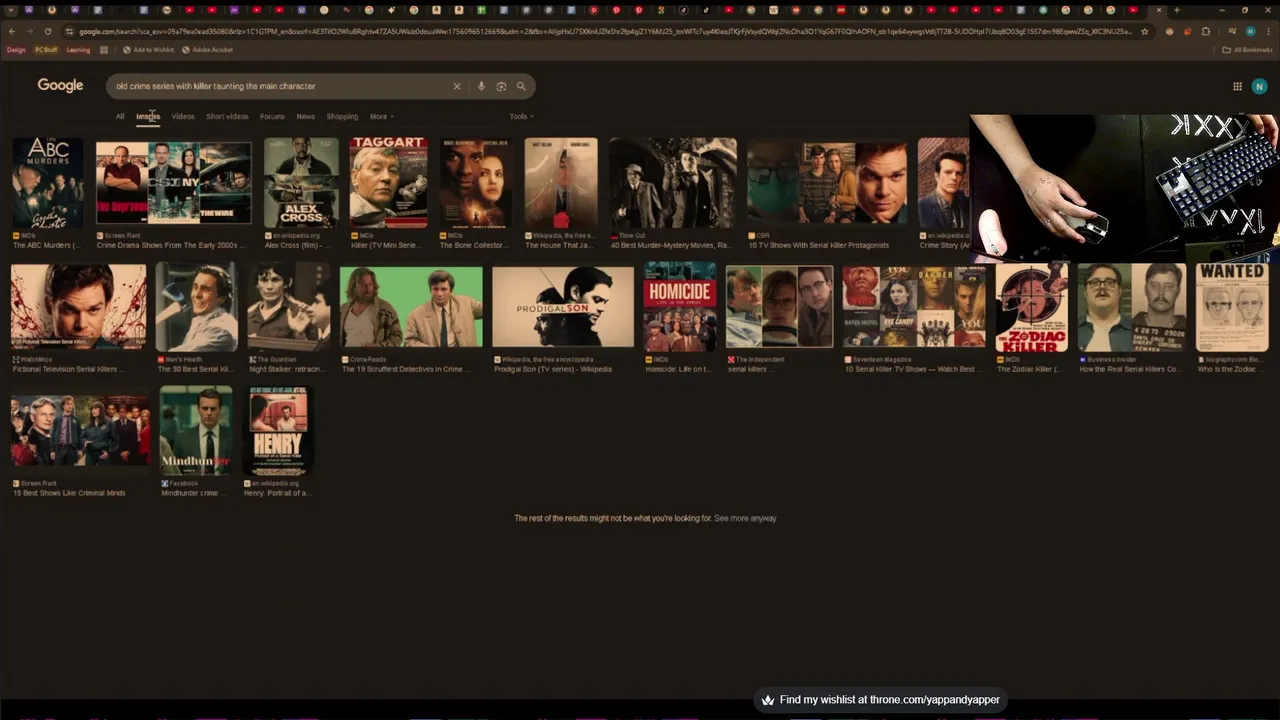Reload the page with refresh icon
Screen dimensions: 1280x720
pos(48,31)
